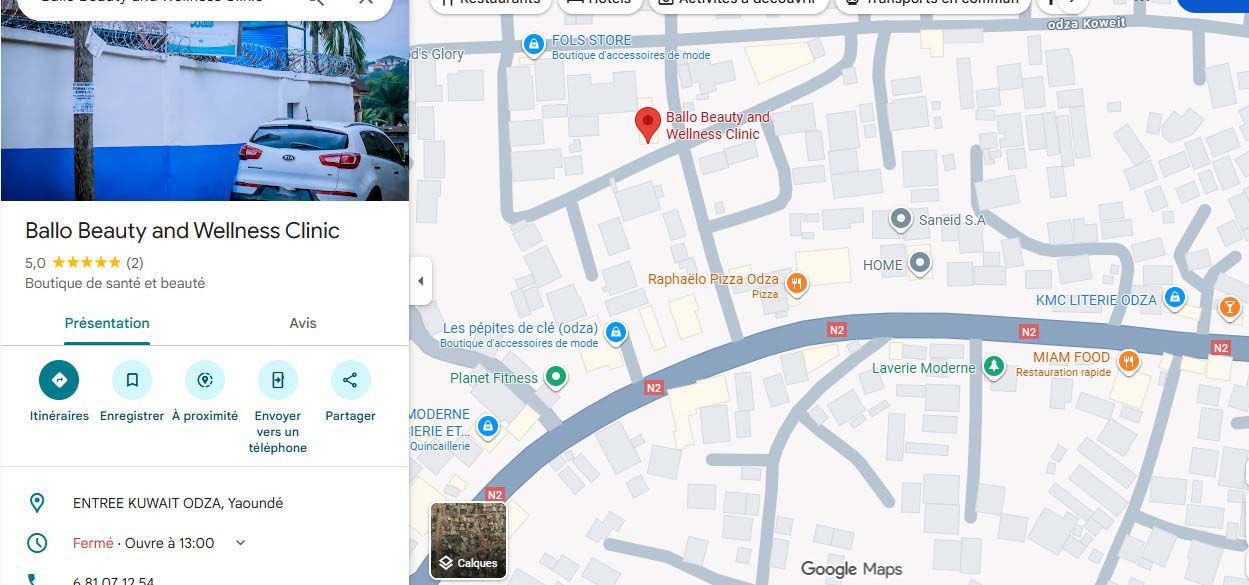The height and width of the screenshot is (585, 1249).
Task: Click the orange bar pin near KMC Literie
Action: (x=1229, y=308)
